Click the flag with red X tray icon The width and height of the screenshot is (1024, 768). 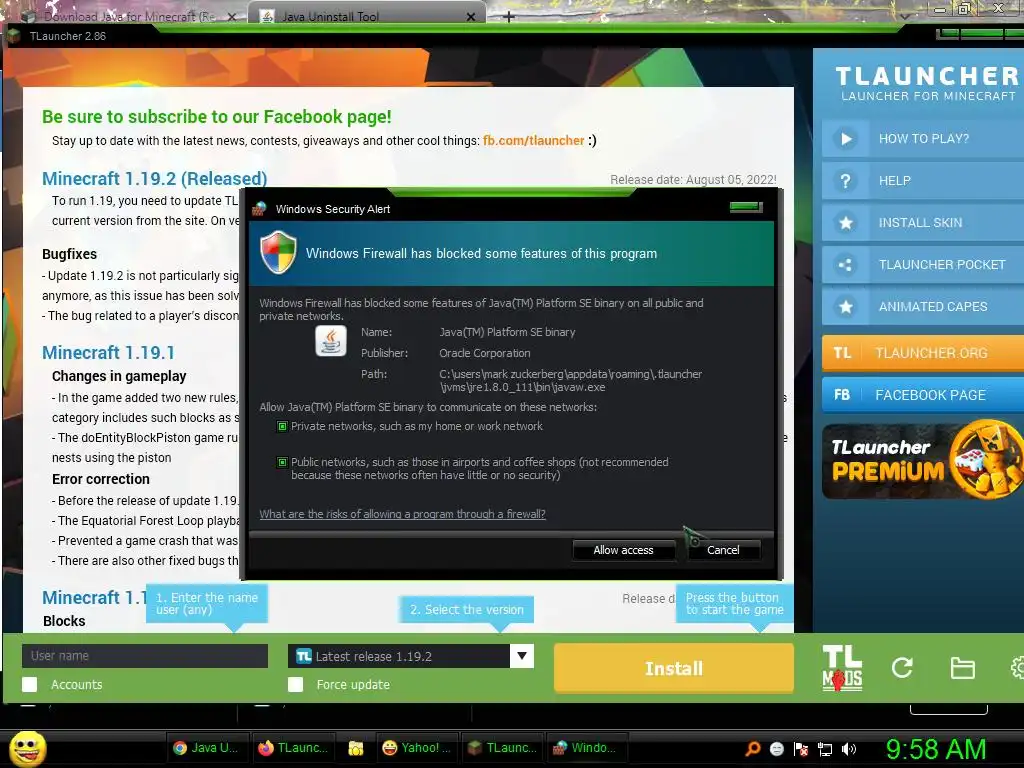tap(801, 748)
